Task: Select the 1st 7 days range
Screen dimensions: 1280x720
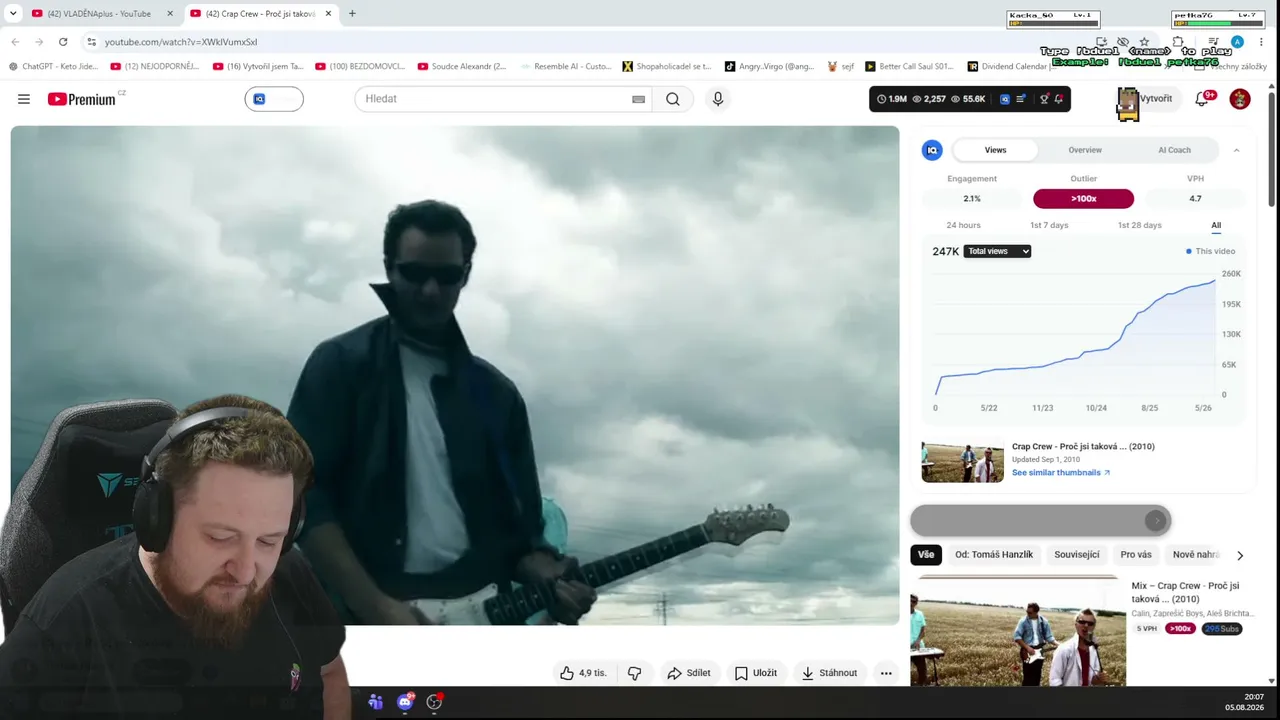Action: click(1049, 225)
